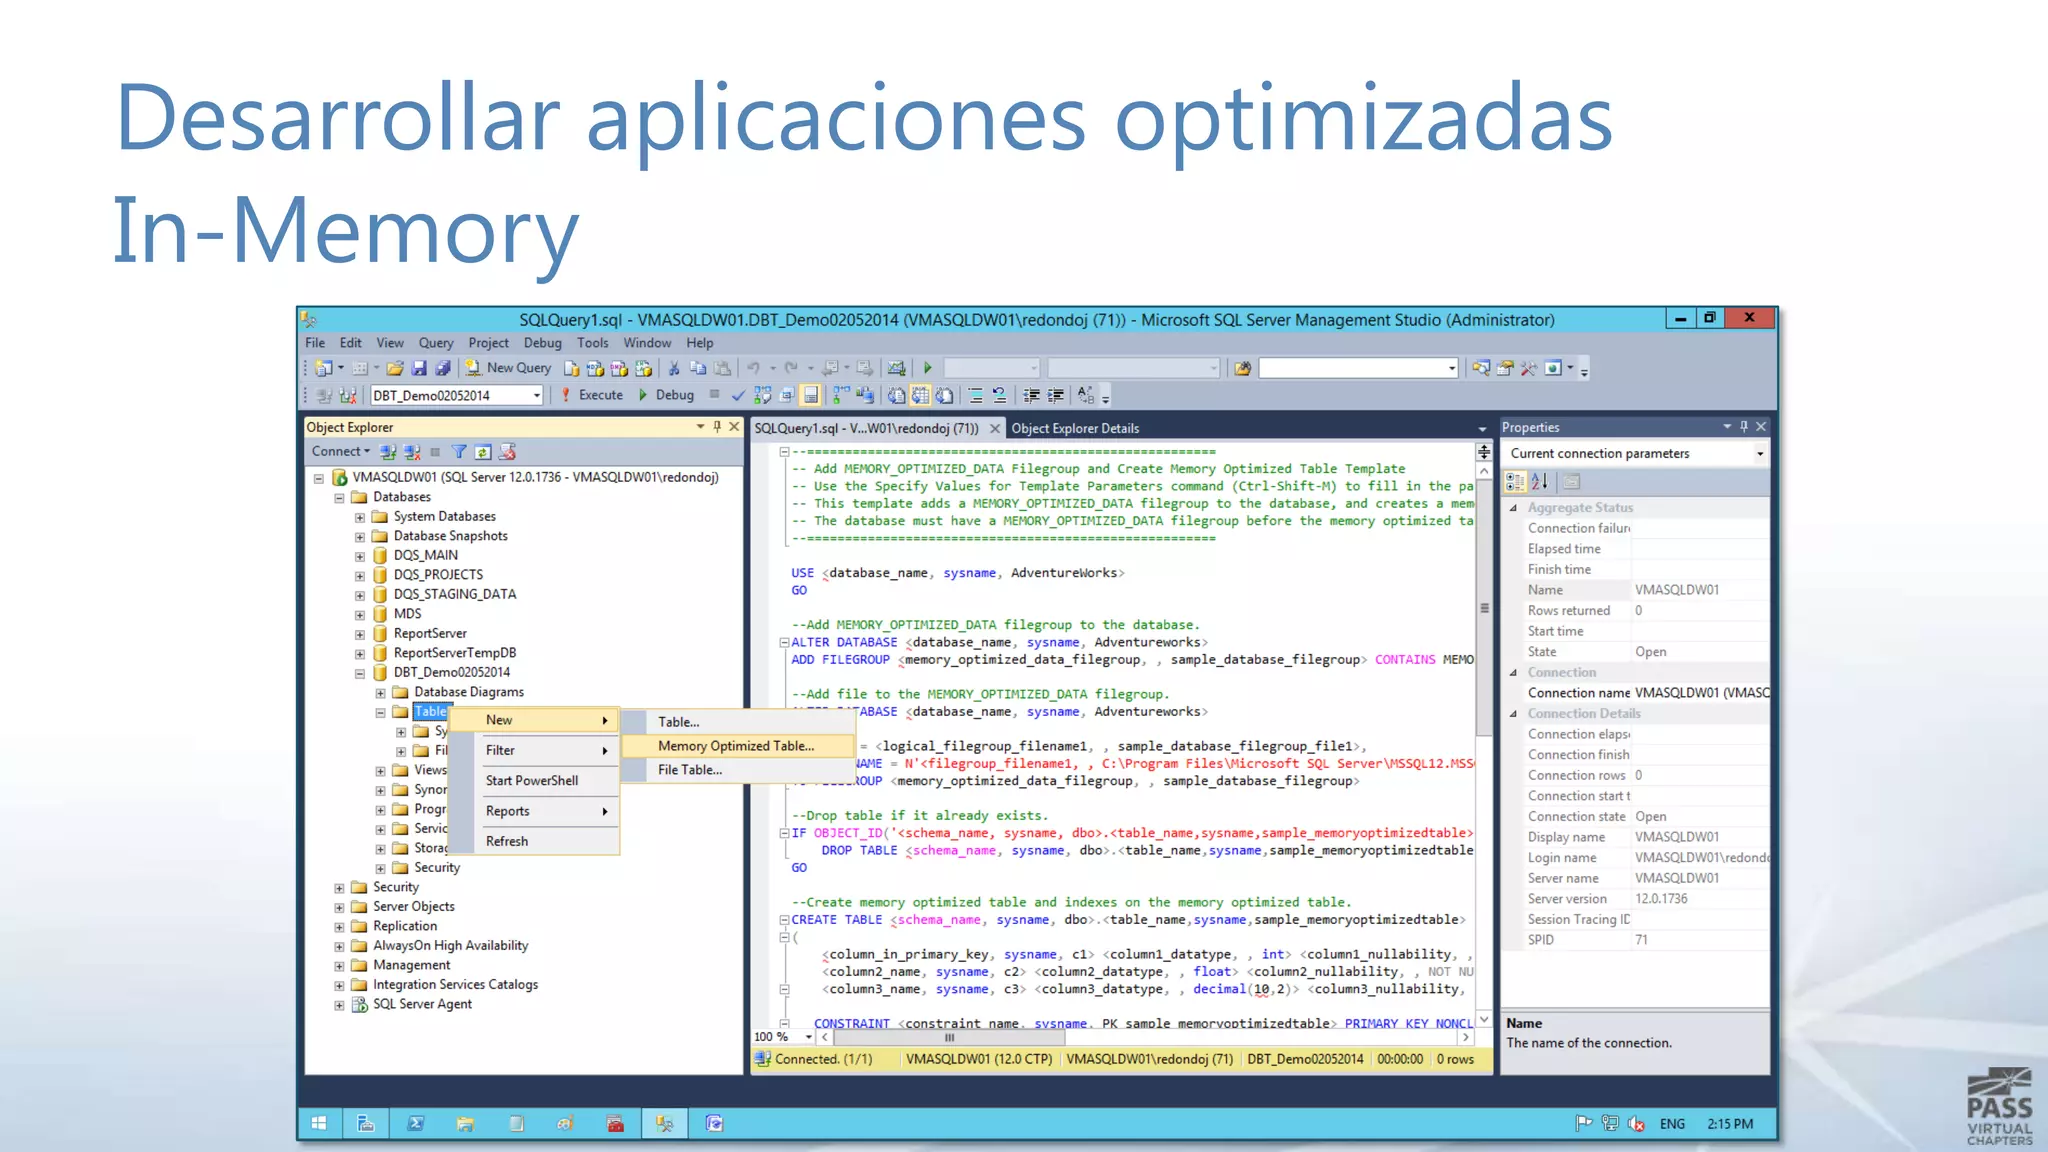
Task: Open the Connect dropdown in Object Explorer
Action: coord(341,452)
